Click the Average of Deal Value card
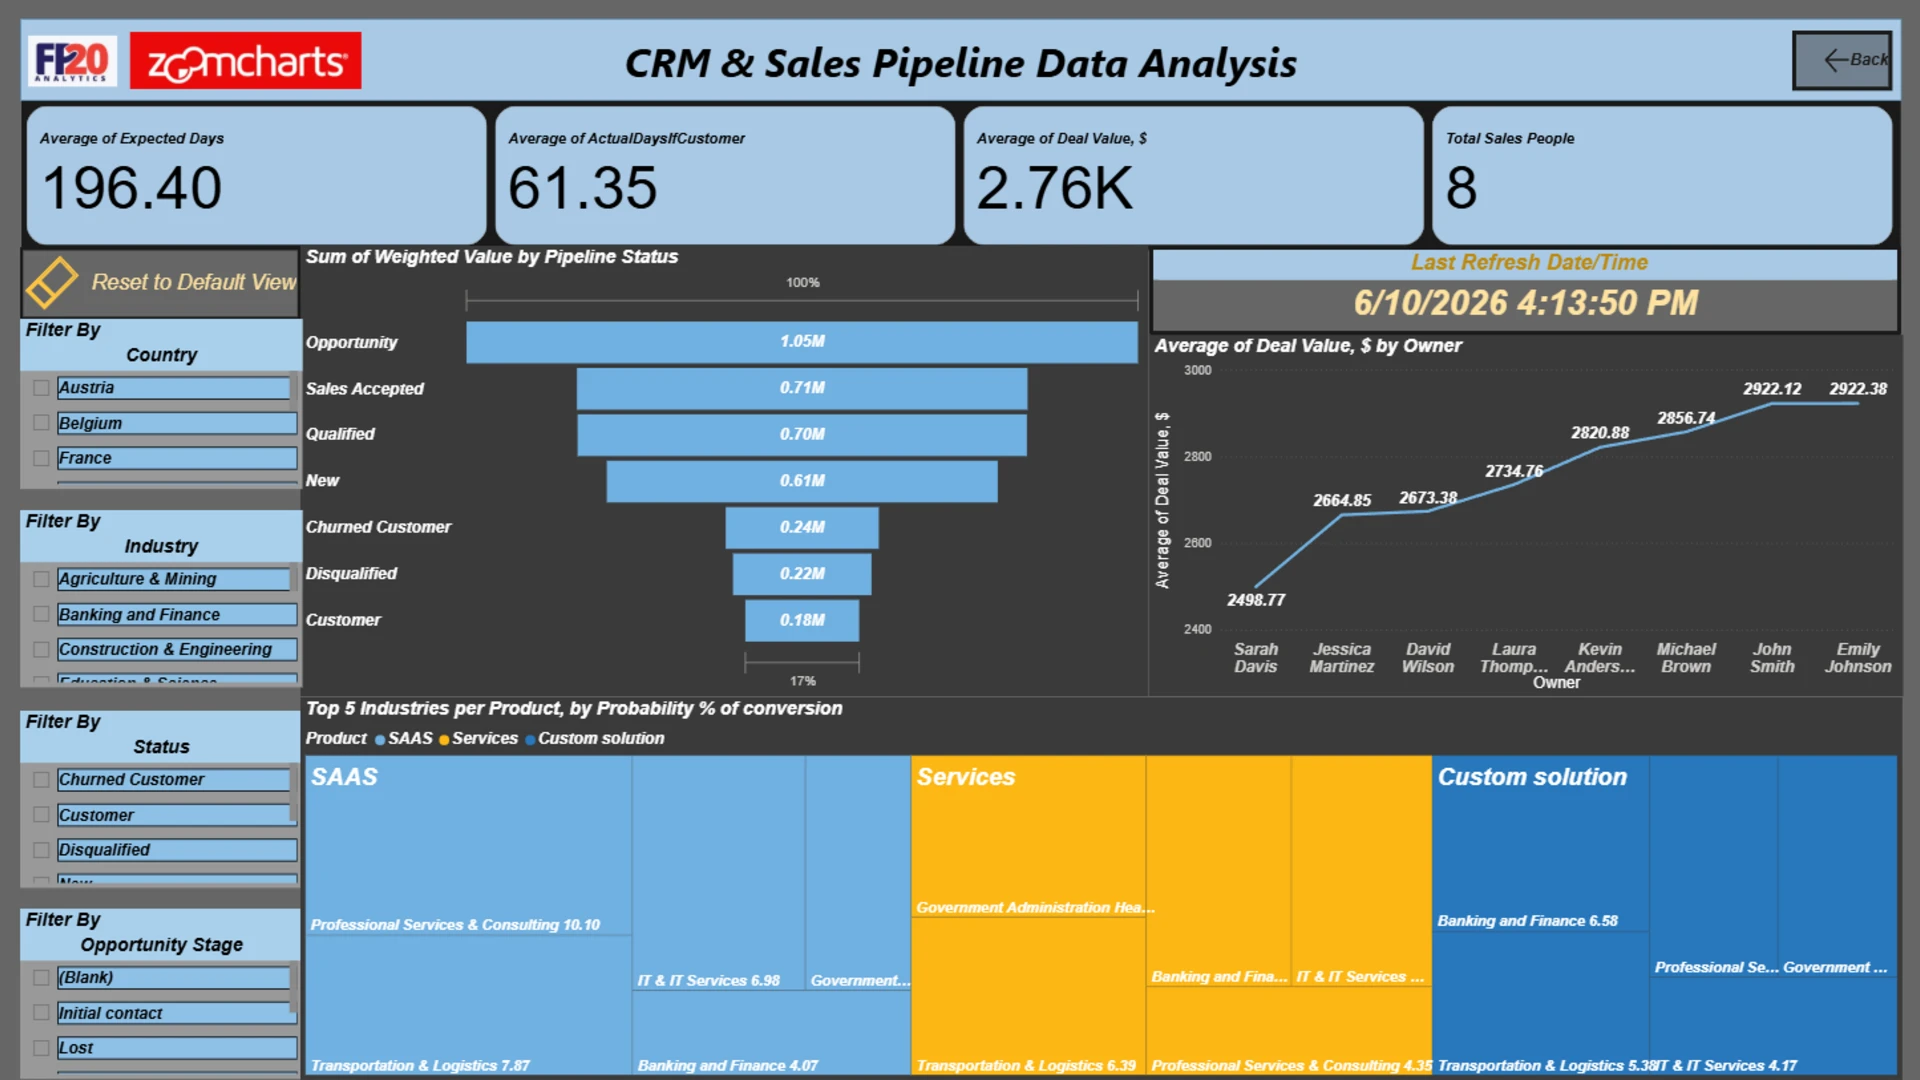1920x1080 pixels. (1193, 175)
